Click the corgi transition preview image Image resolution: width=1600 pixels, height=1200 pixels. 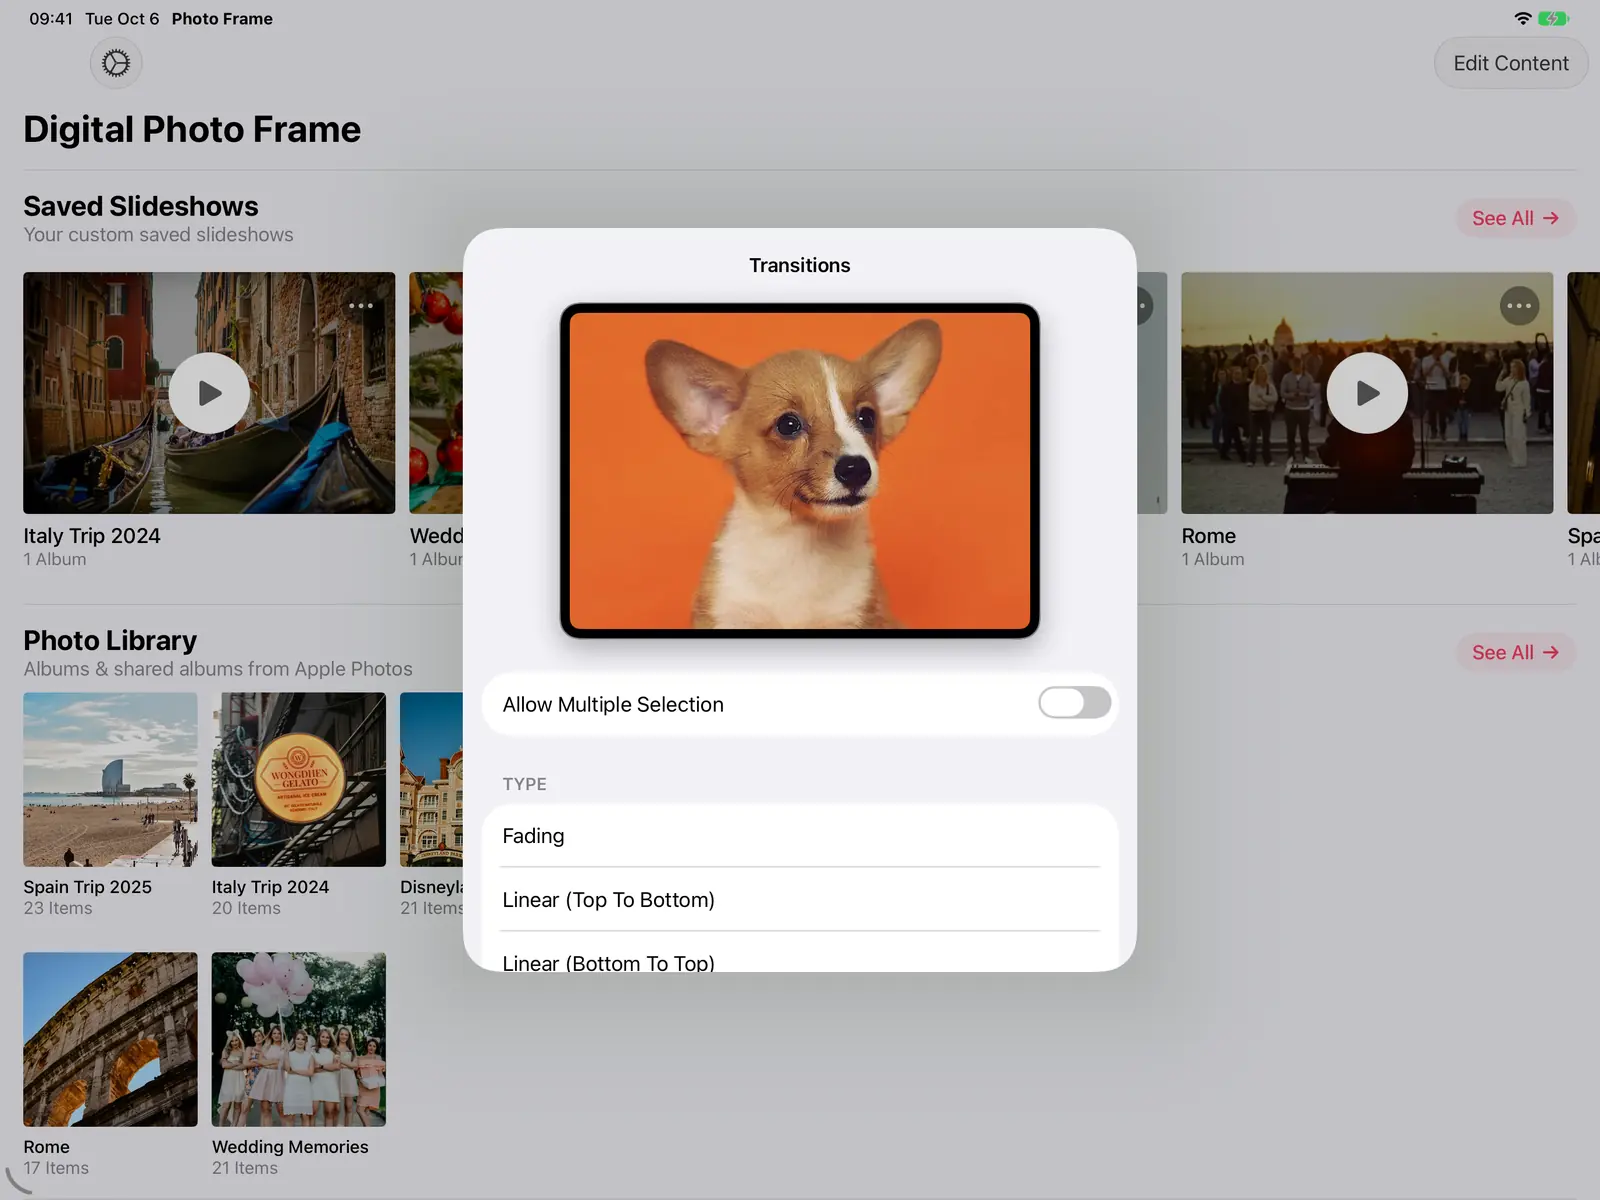(x=800, y=470)
